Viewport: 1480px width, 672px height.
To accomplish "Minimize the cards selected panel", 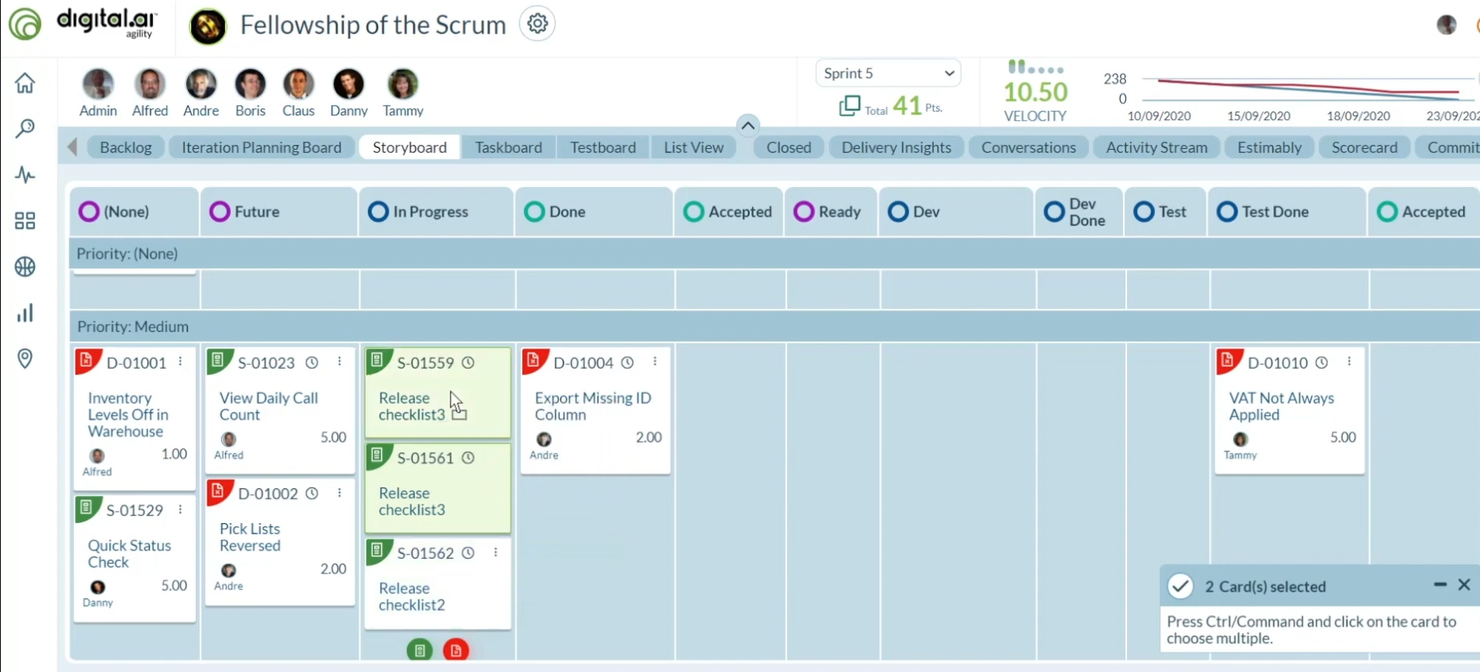I will 1440,585.
